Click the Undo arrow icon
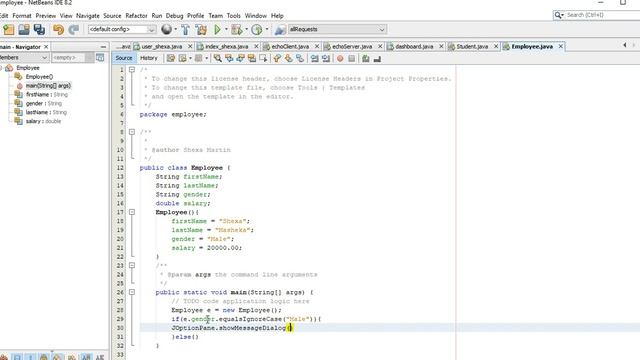Image resolution: width=640 pixels, height=360 pixels. pos(58,29)
